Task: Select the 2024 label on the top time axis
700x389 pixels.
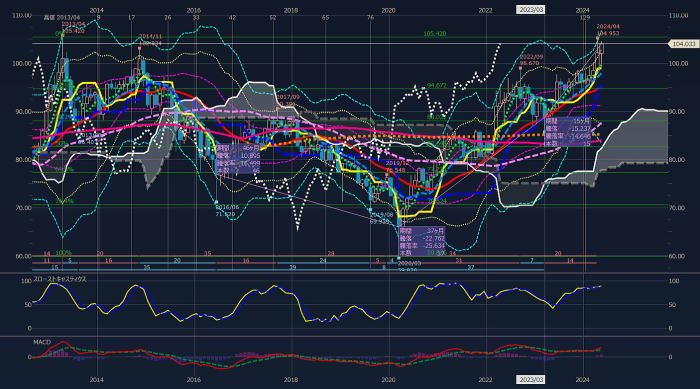Action: [x=582, y=10]
